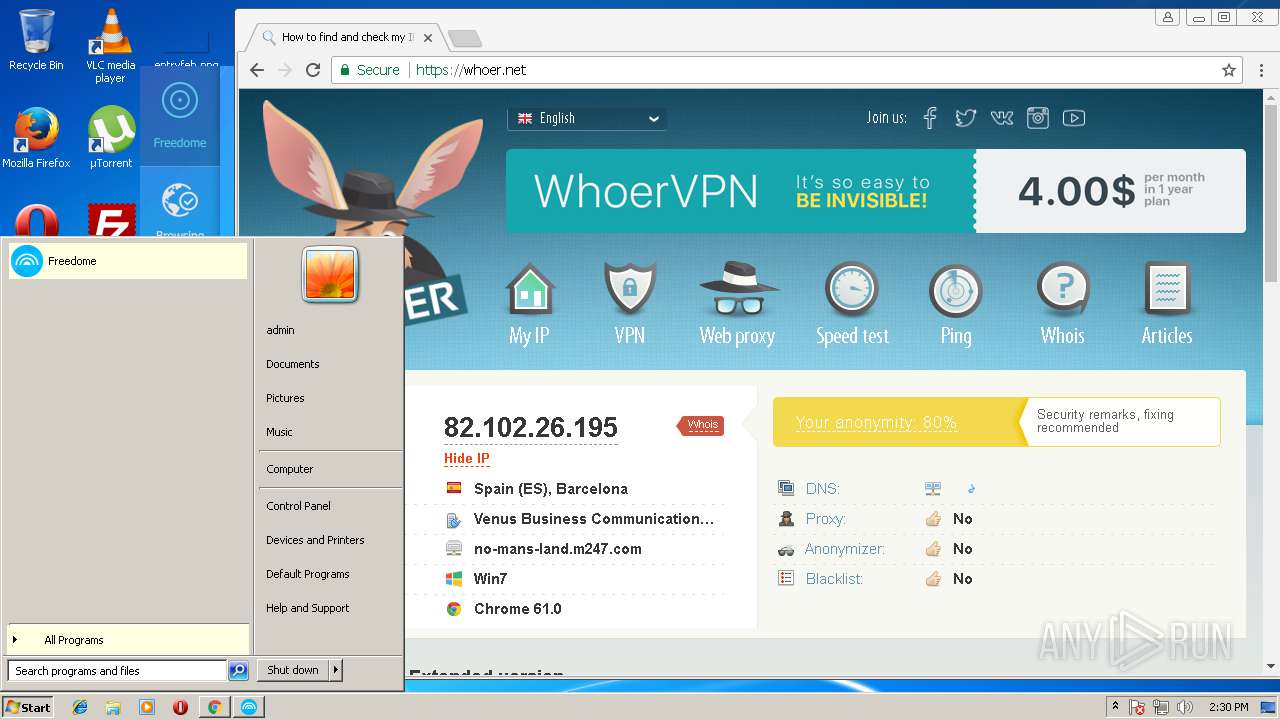1280x720 pixels.
Task: Open the Ping radar icon
Action: pos(955,291)
